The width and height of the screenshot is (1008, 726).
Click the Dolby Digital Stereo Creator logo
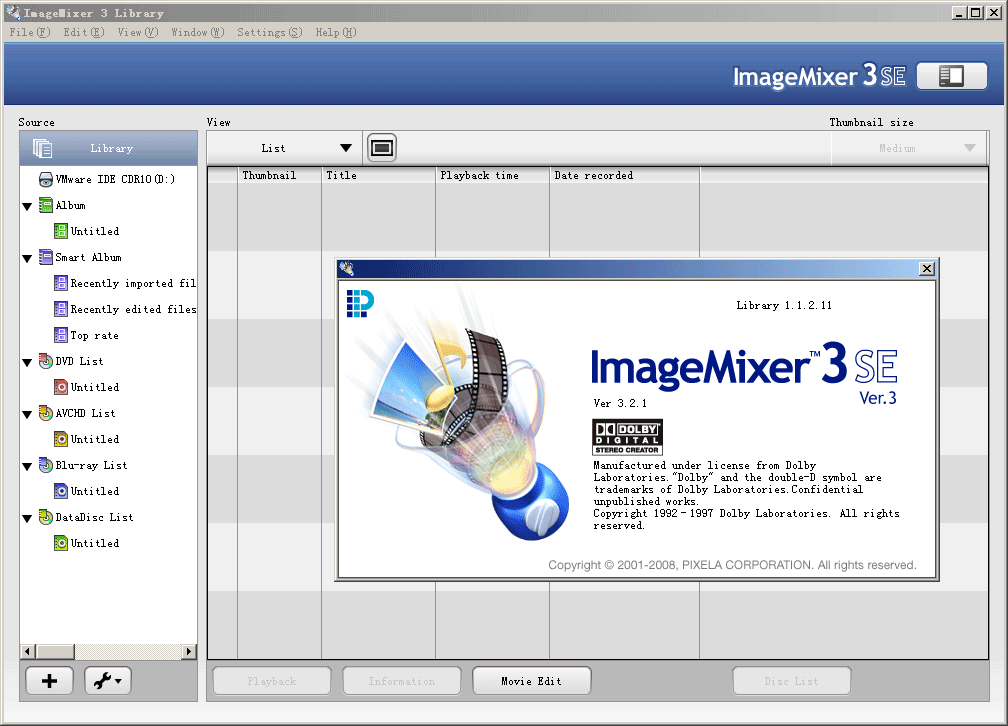627,437
